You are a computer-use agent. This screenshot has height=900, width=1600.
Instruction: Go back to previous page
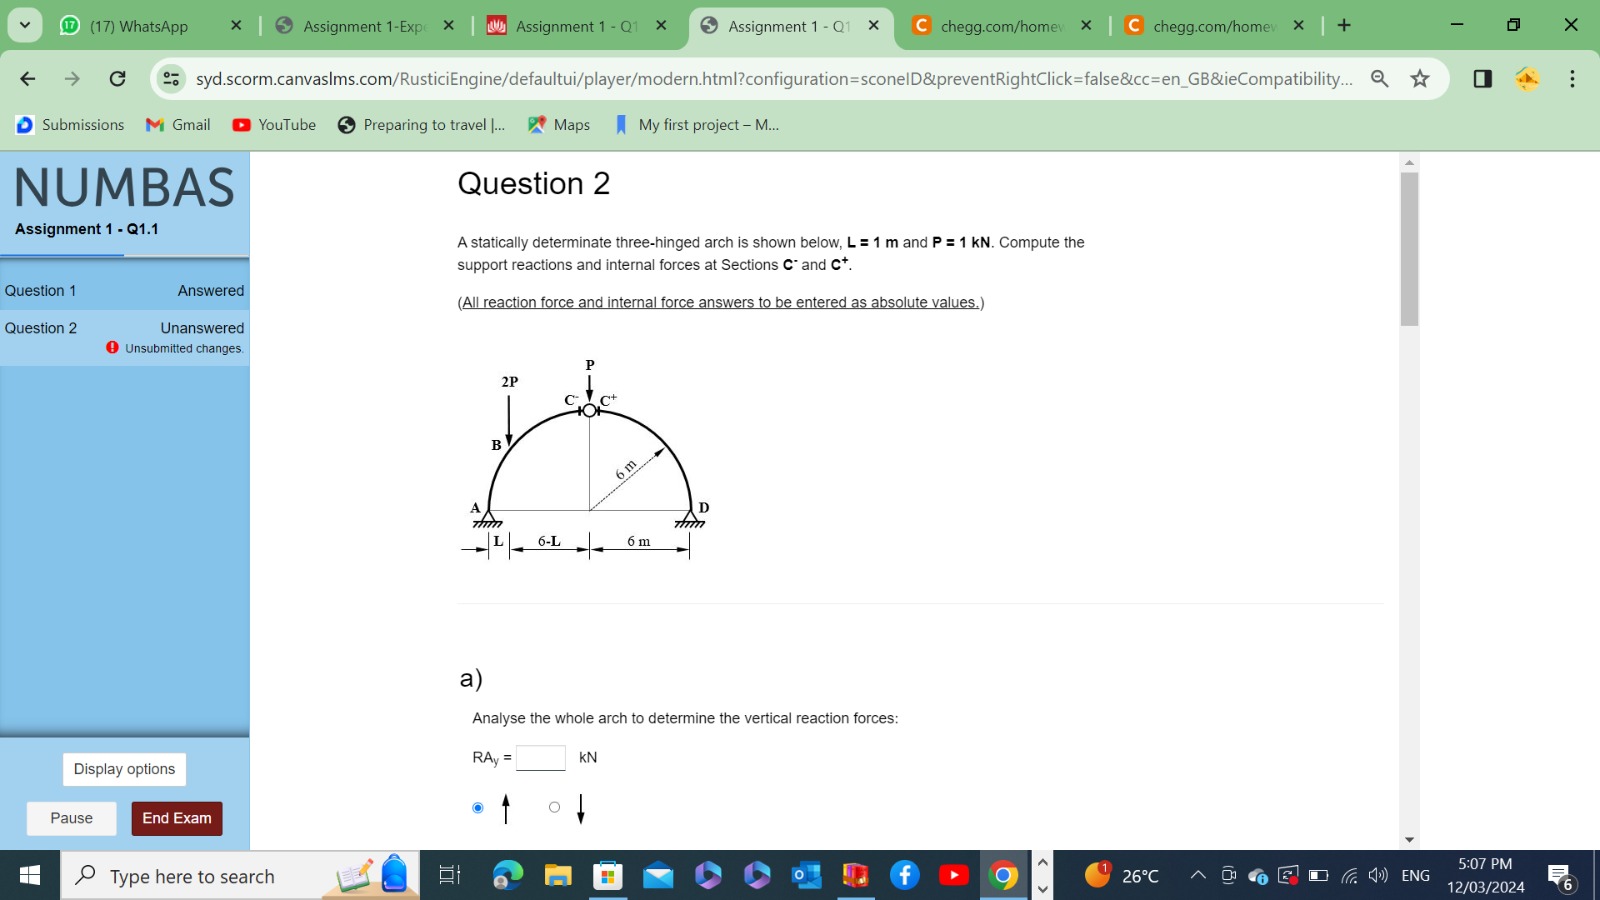[x=28, y=78]
